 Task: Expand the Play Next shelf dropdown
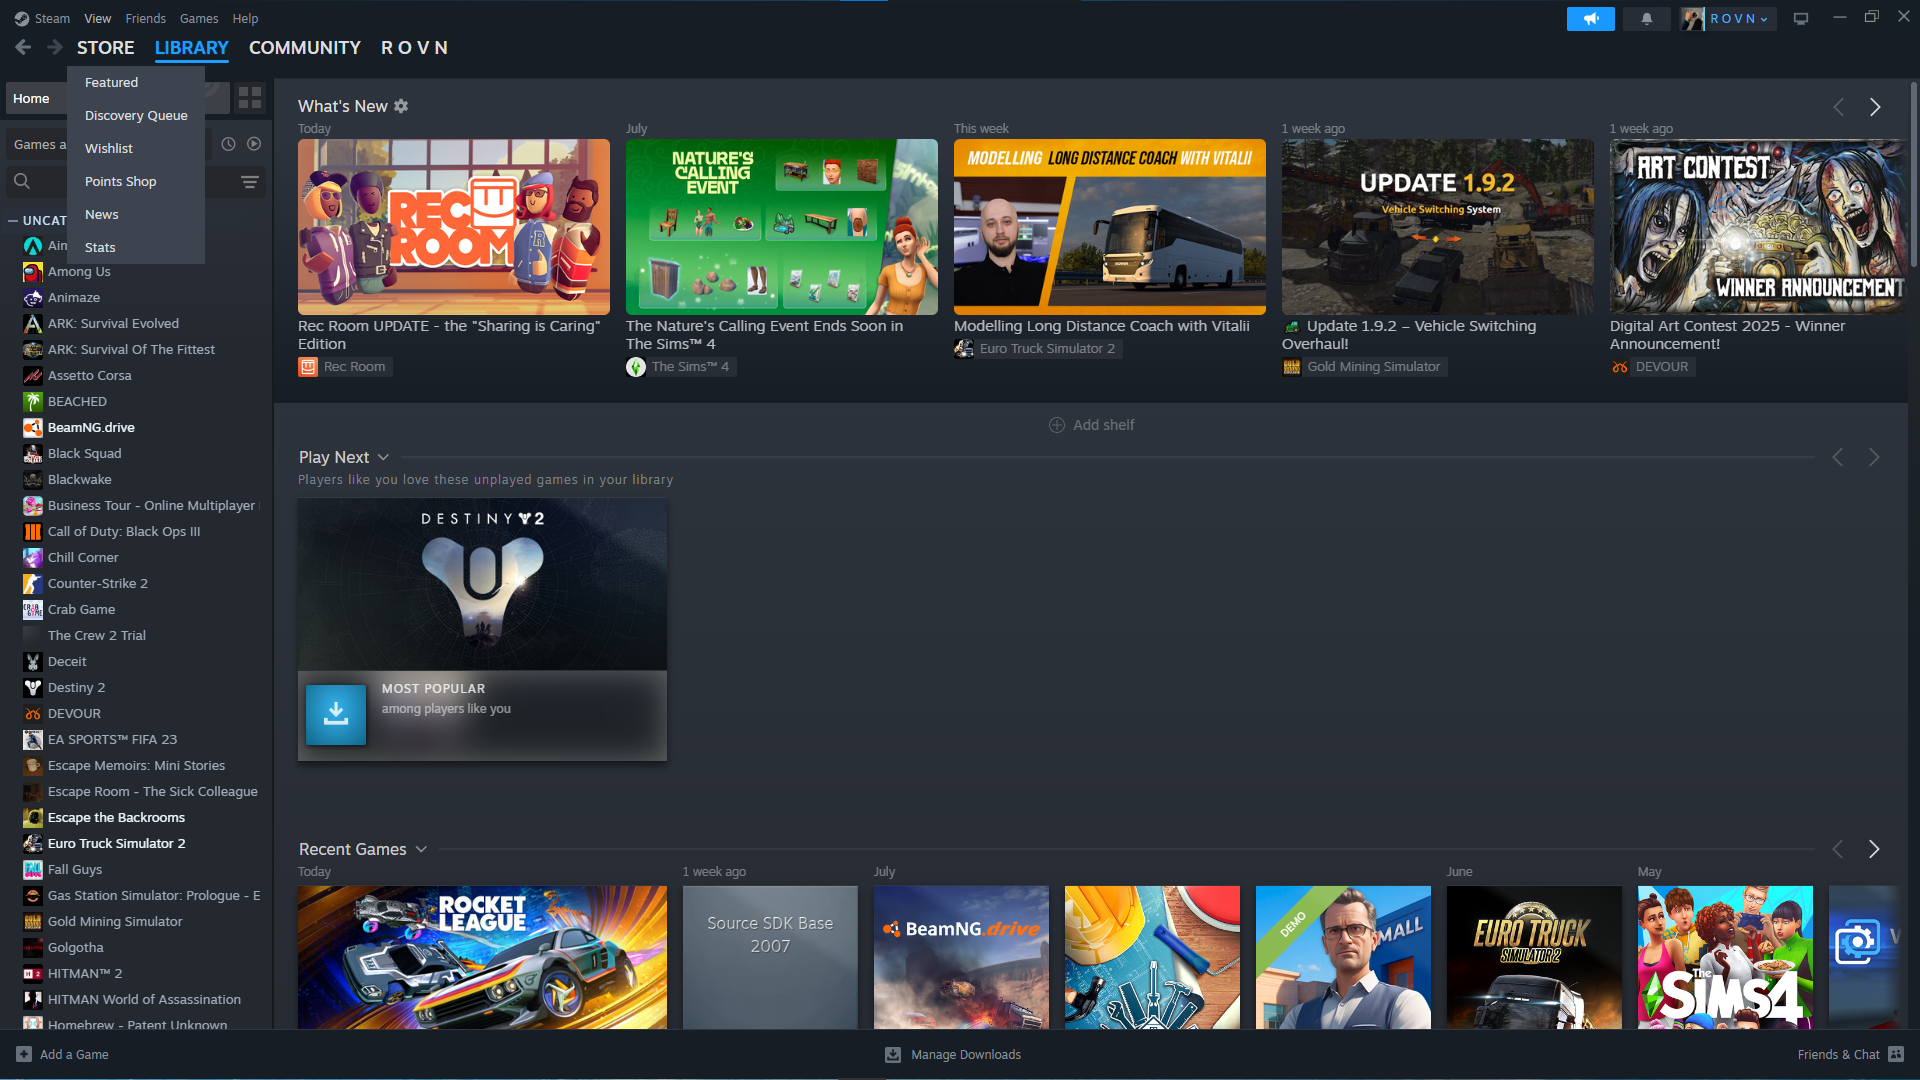(x=383, y=457)
